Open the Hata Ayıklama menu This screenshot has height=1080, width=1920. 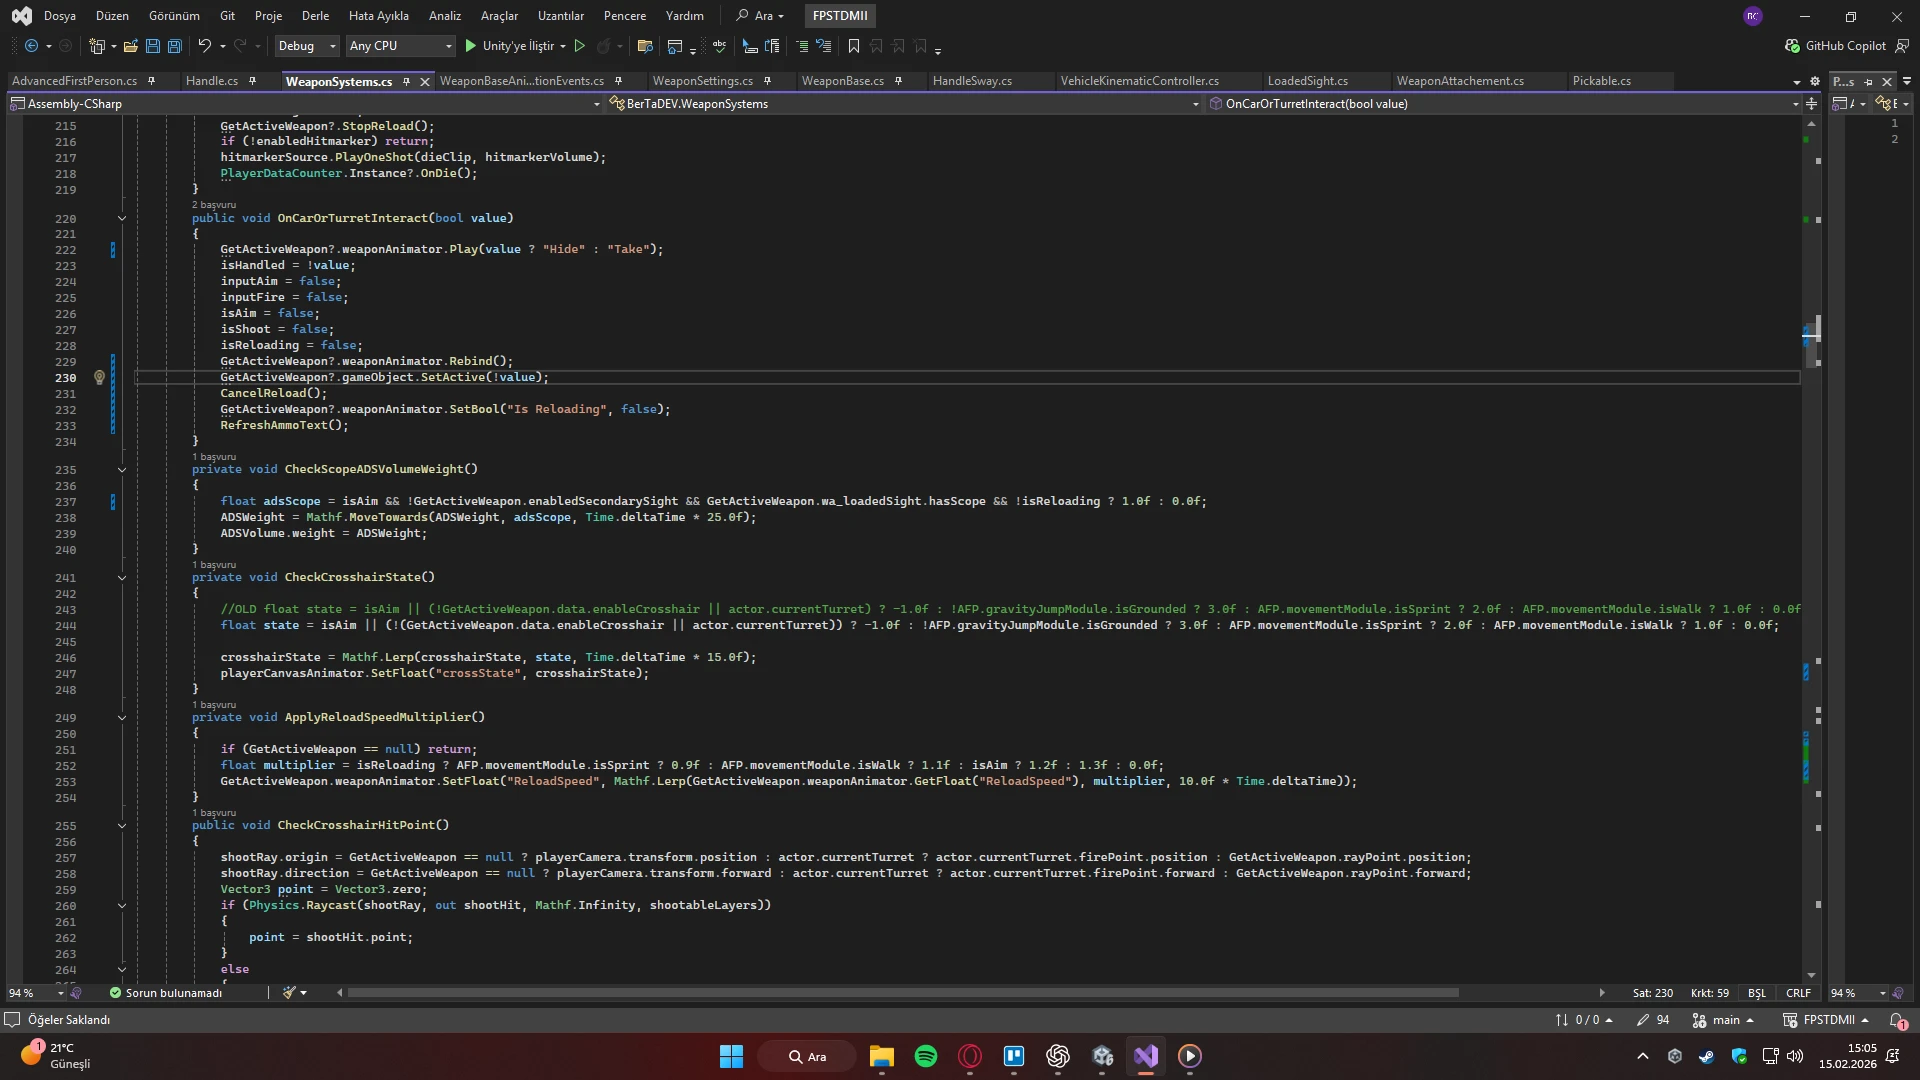[x=378, y=16]
